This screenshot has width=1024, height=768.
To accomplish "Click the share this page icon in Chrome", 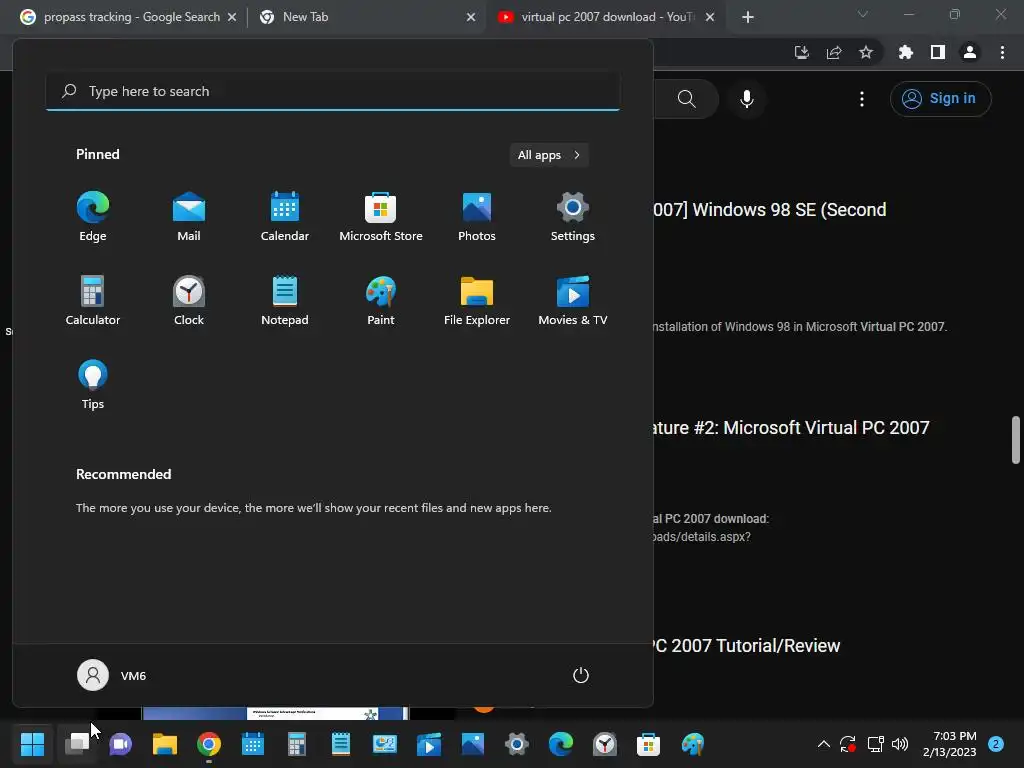I will tap(834, 52).
